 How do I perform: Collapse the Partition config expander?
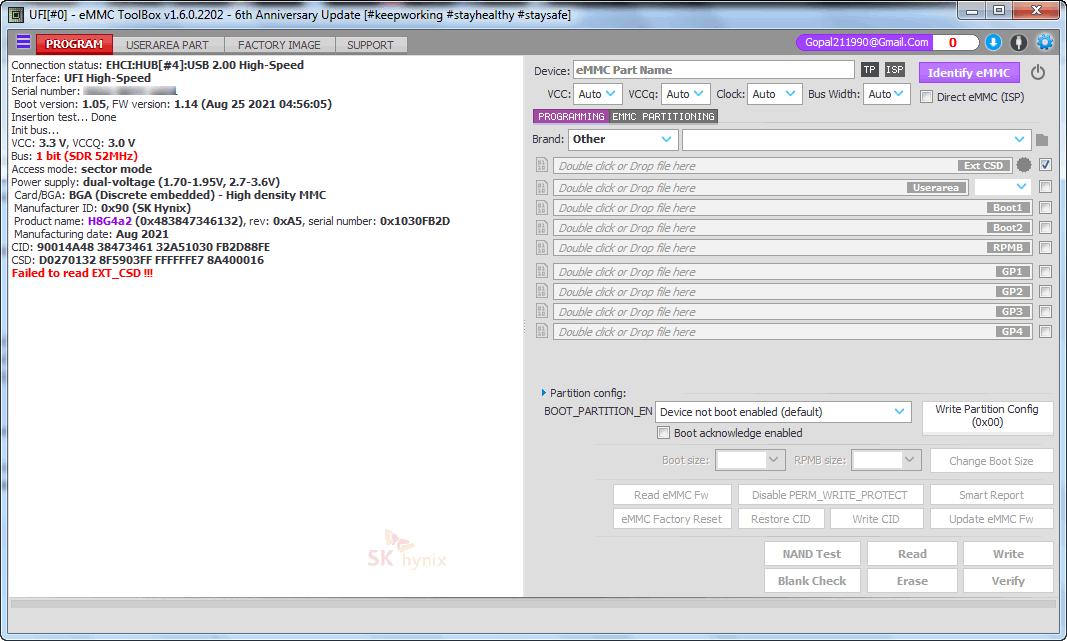click(544, 393)
